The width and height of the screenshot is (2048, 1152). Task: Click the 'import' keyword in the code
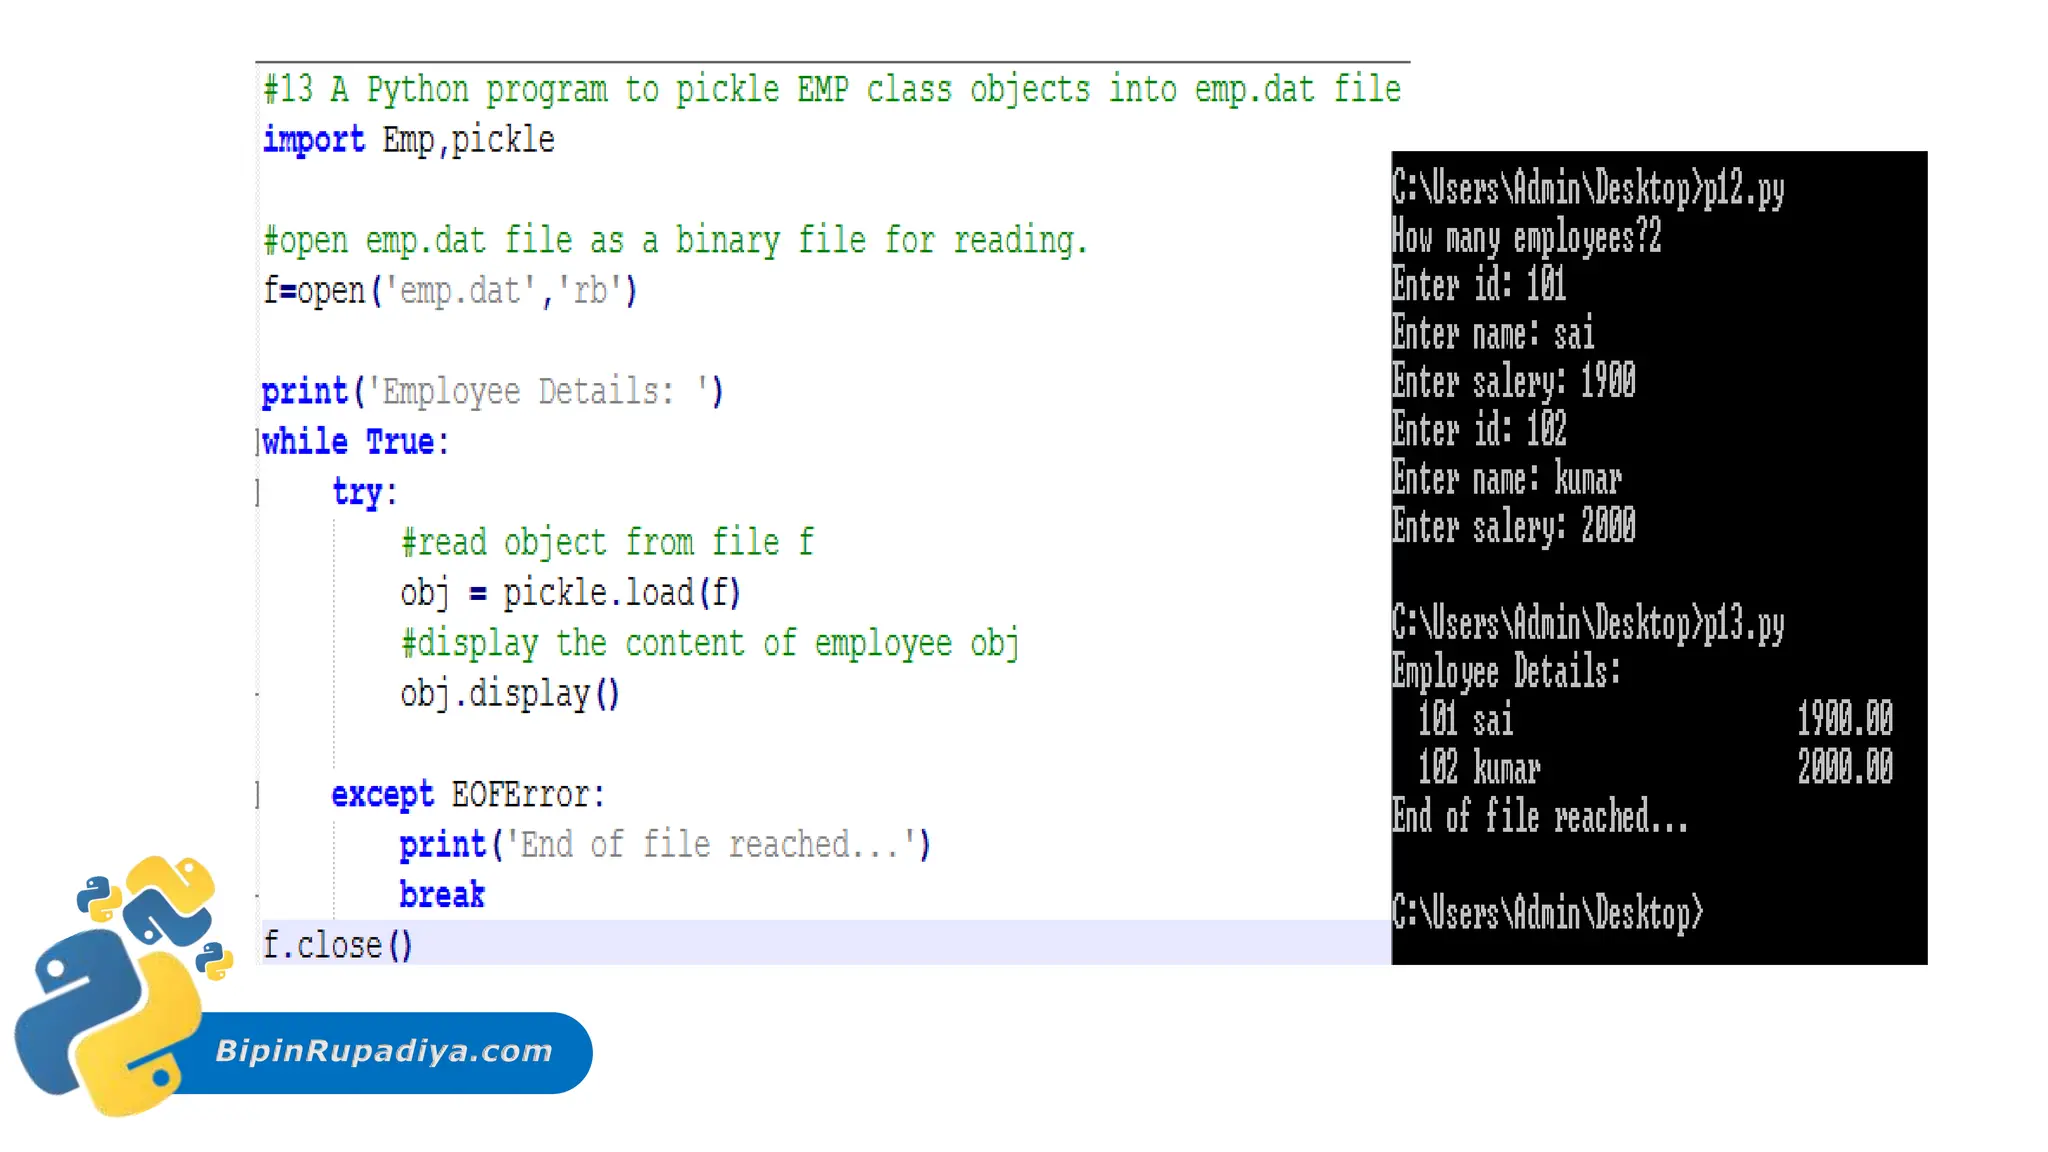pyautogui.click(x=313, y=140)
